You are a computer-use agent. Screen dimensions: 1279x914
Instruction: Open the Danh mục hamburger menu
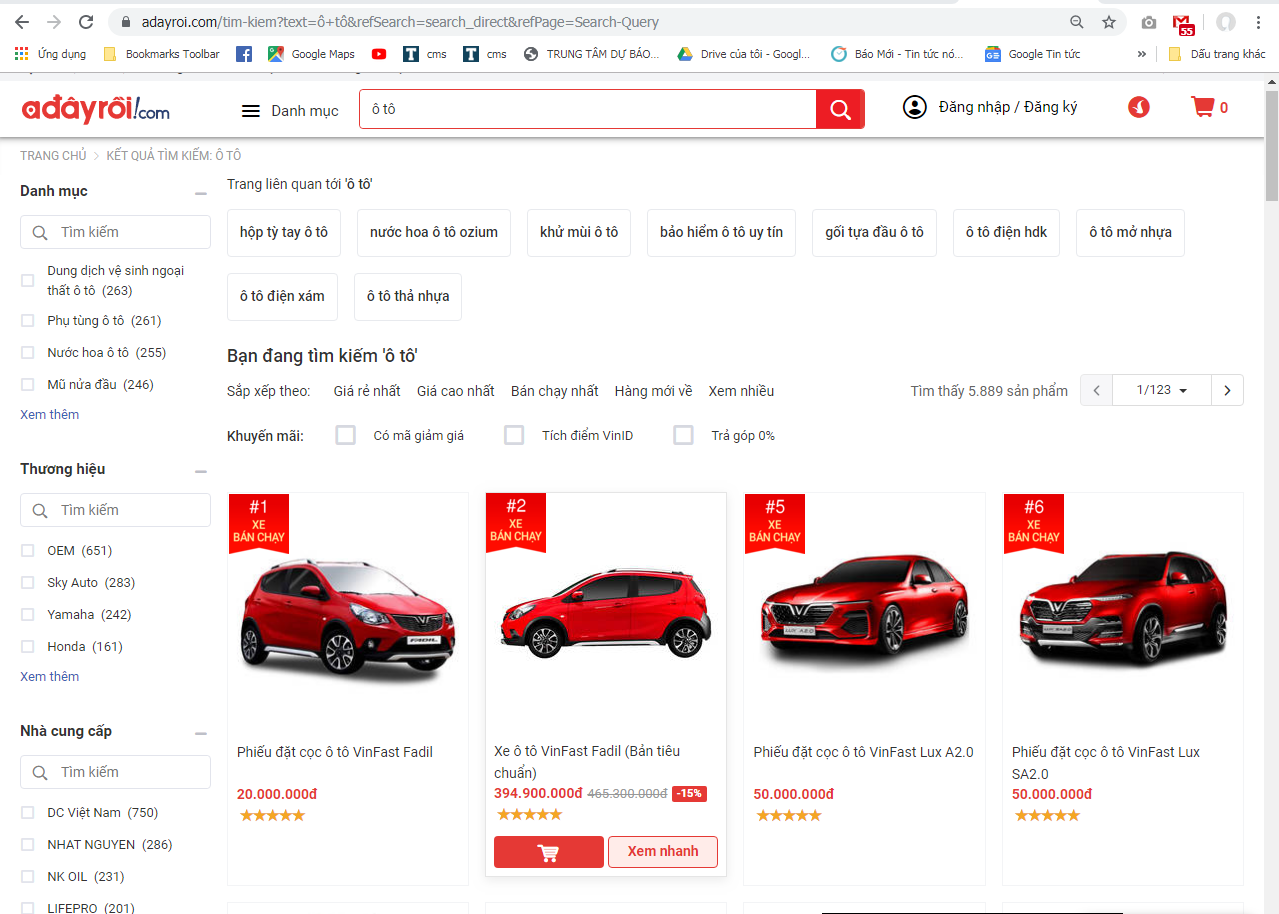tap(251, 111)
